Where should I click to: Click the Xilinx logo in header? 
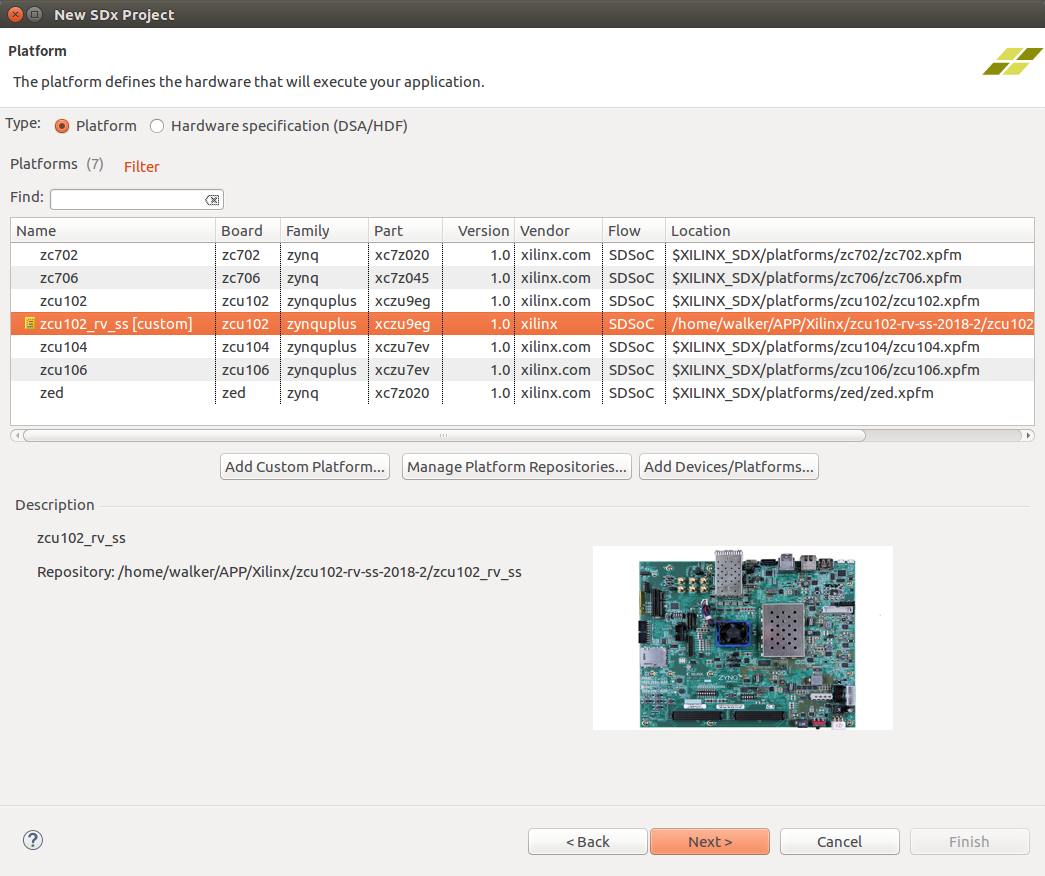click(1012, 61)
